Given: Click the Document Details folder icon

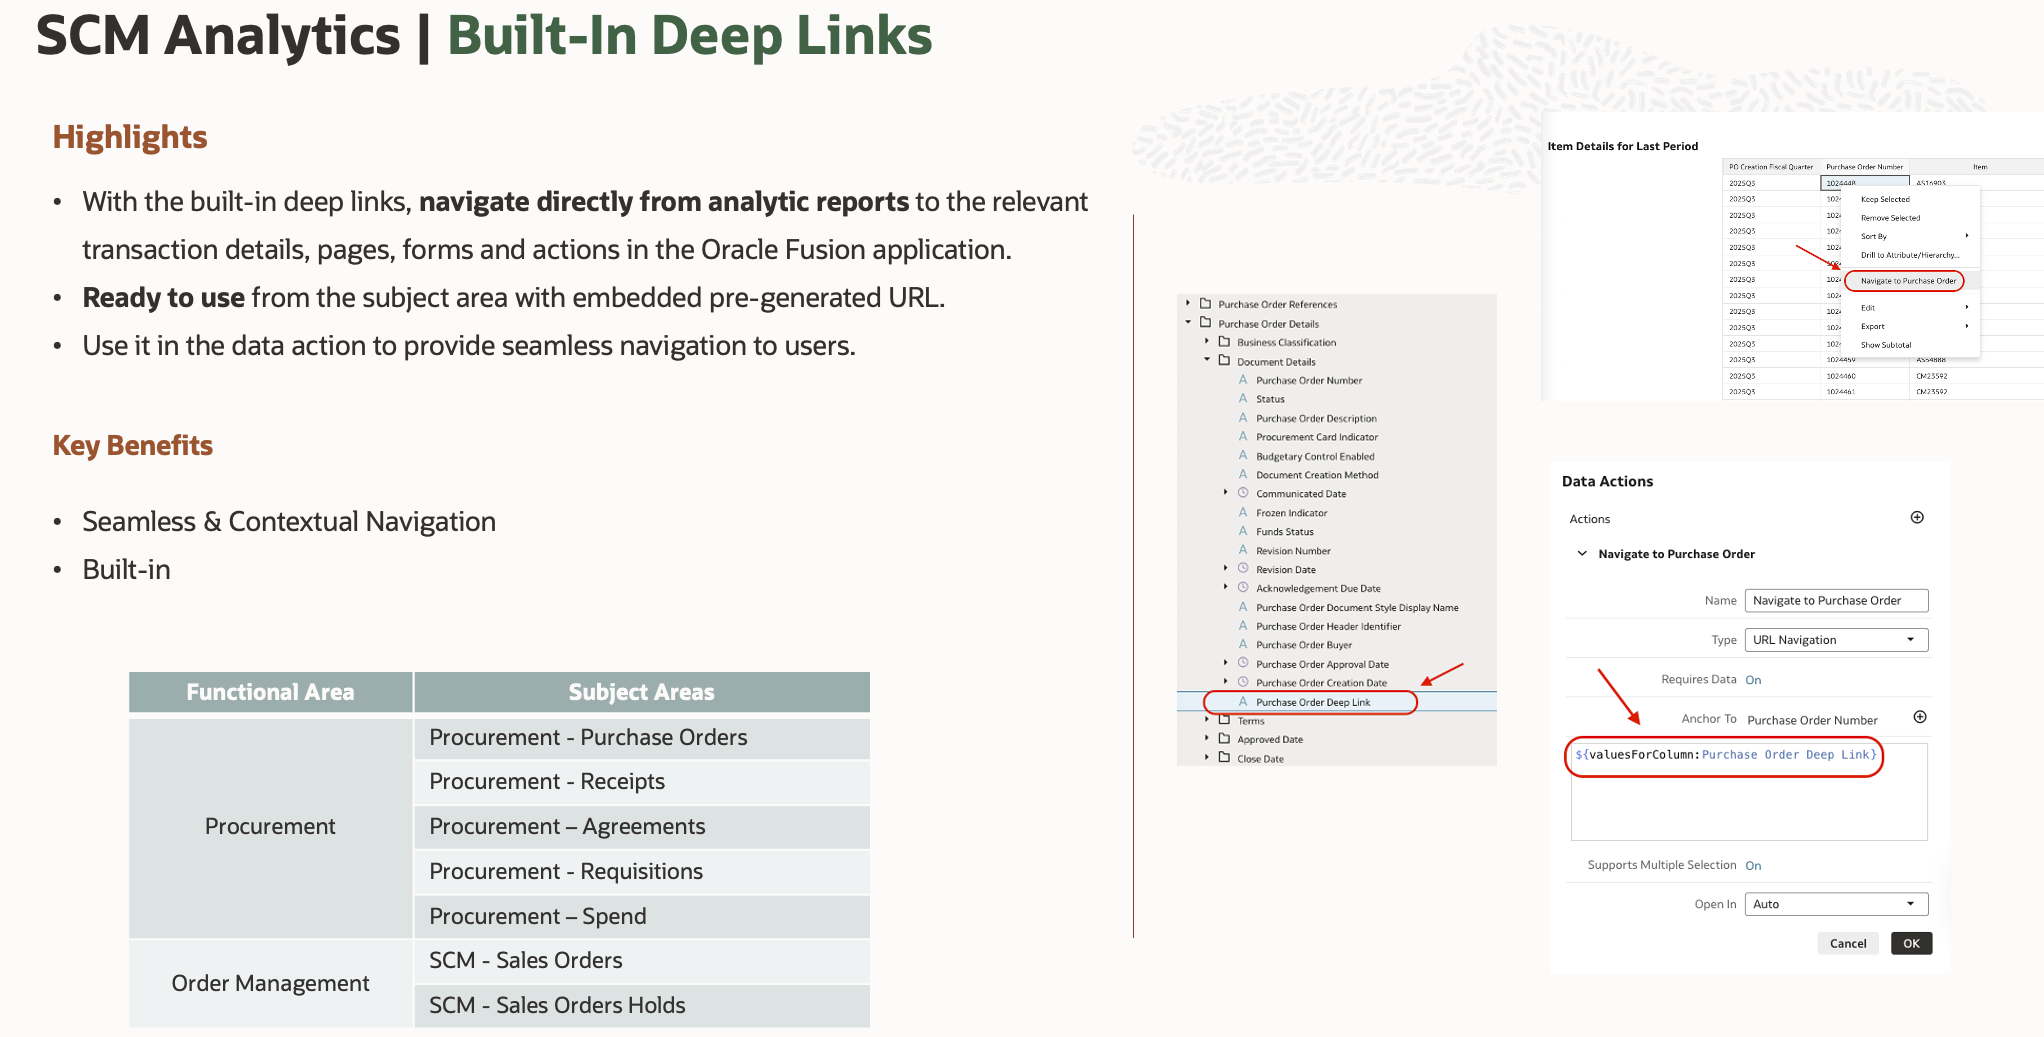Looking at the screenshot, I should pyautogui.click(x=1224, y=360).
